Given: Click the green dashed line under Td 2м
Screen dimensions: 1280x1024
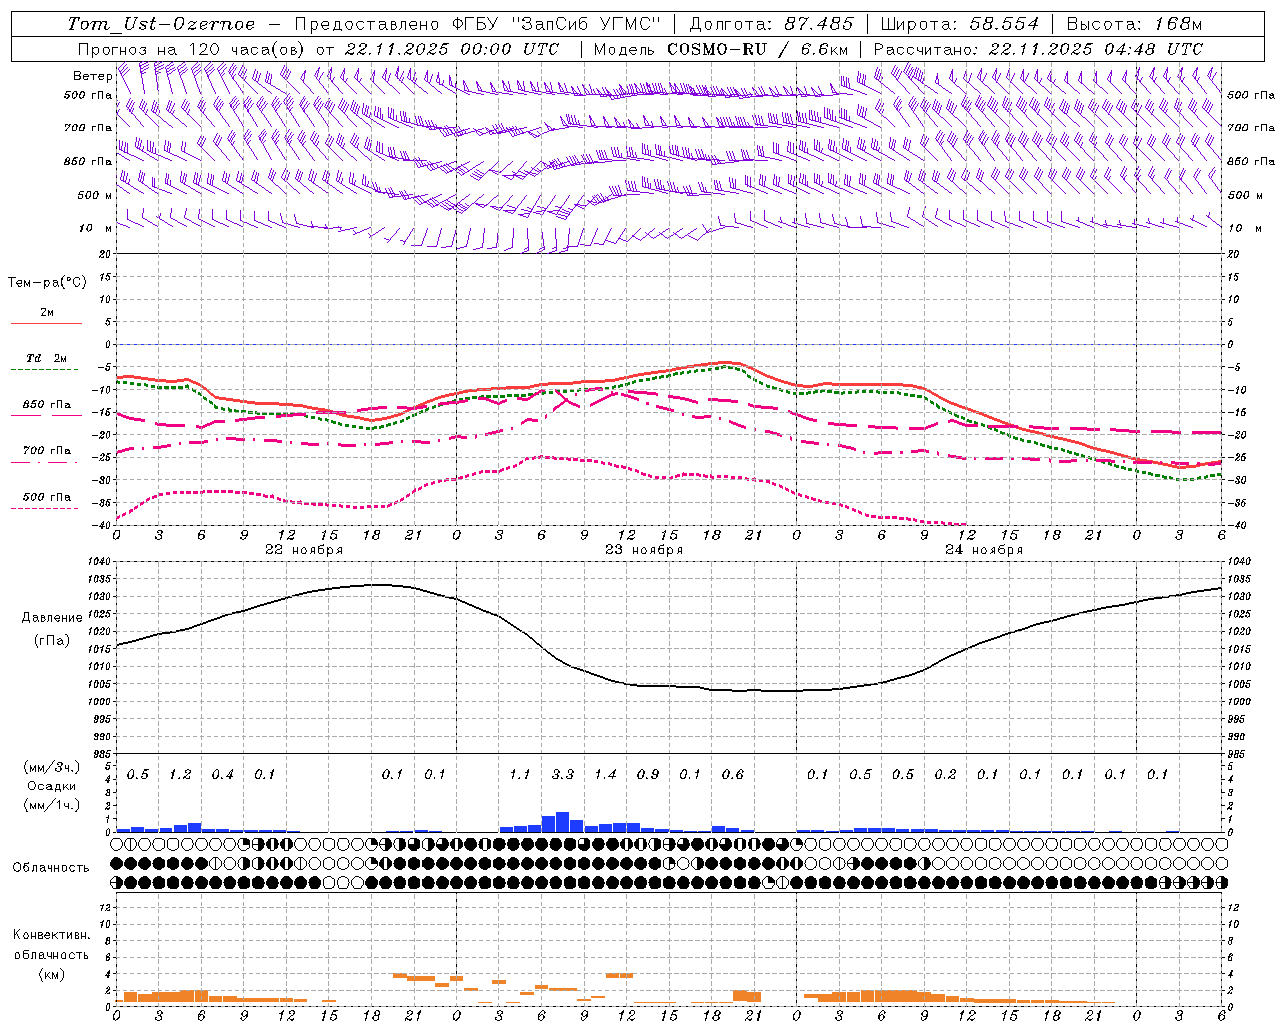Looking at the screenshot, I should click(46, 369).
